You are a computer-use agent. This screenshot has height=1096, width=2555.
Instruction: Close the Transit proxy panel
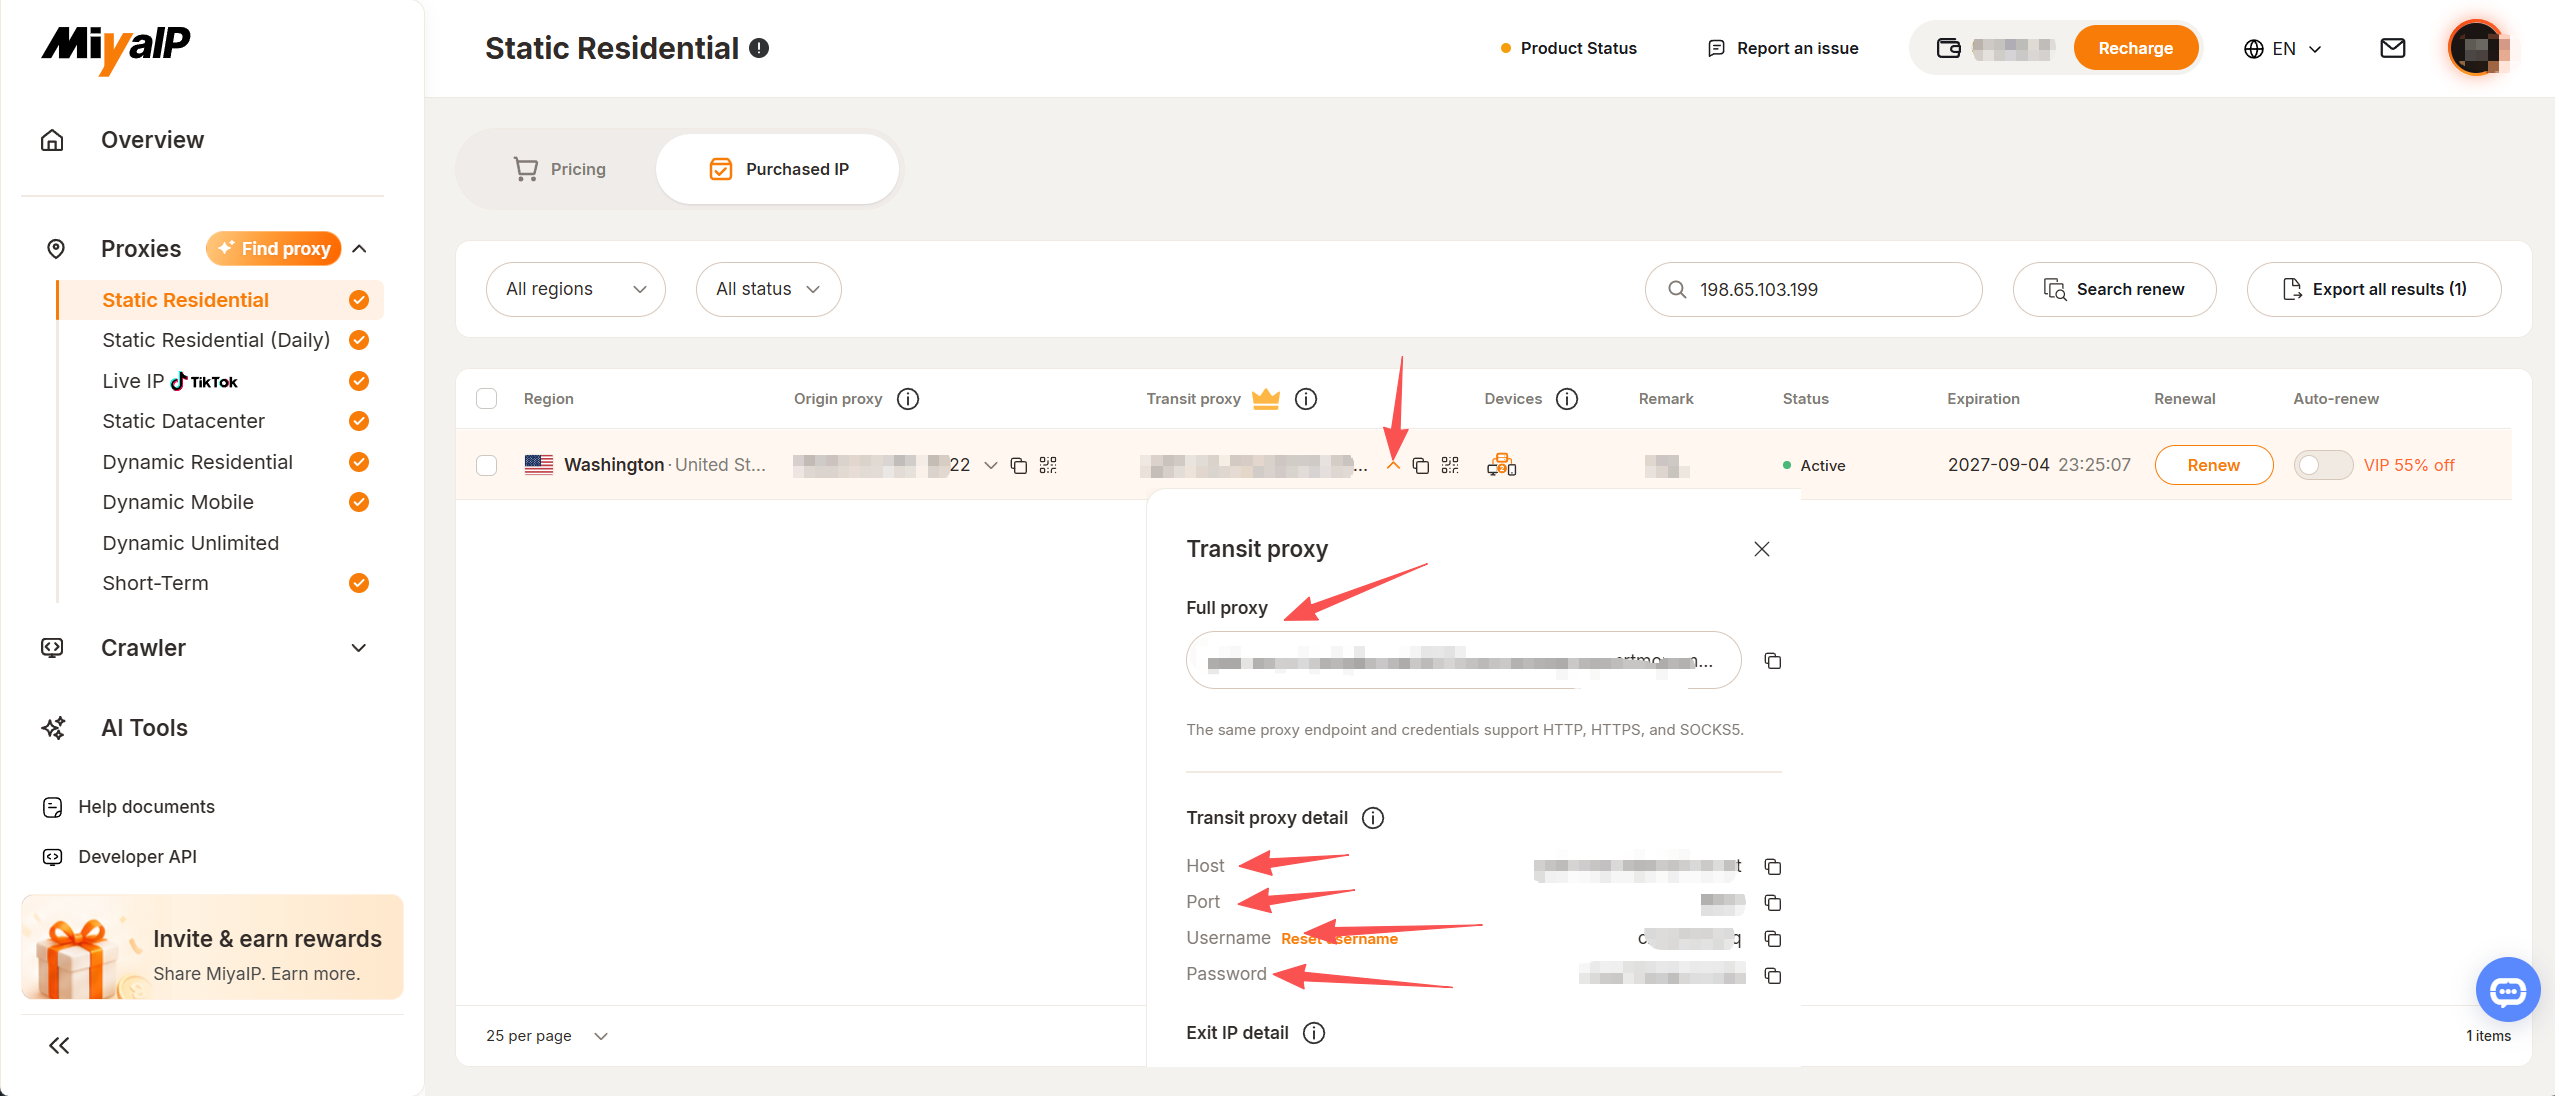1762,549
